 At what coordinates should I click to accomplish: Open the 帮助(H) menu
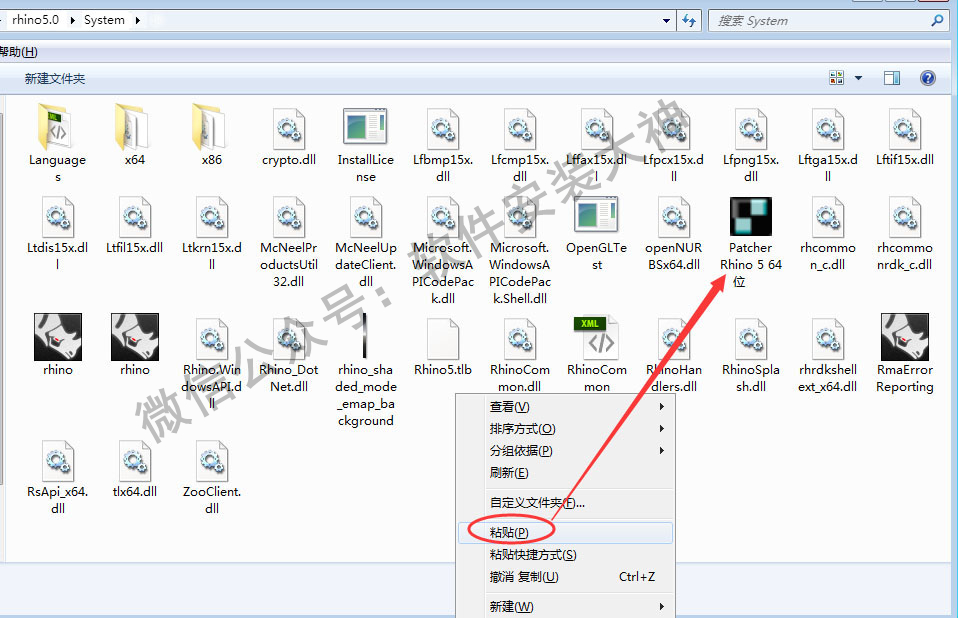coord(19,52)
